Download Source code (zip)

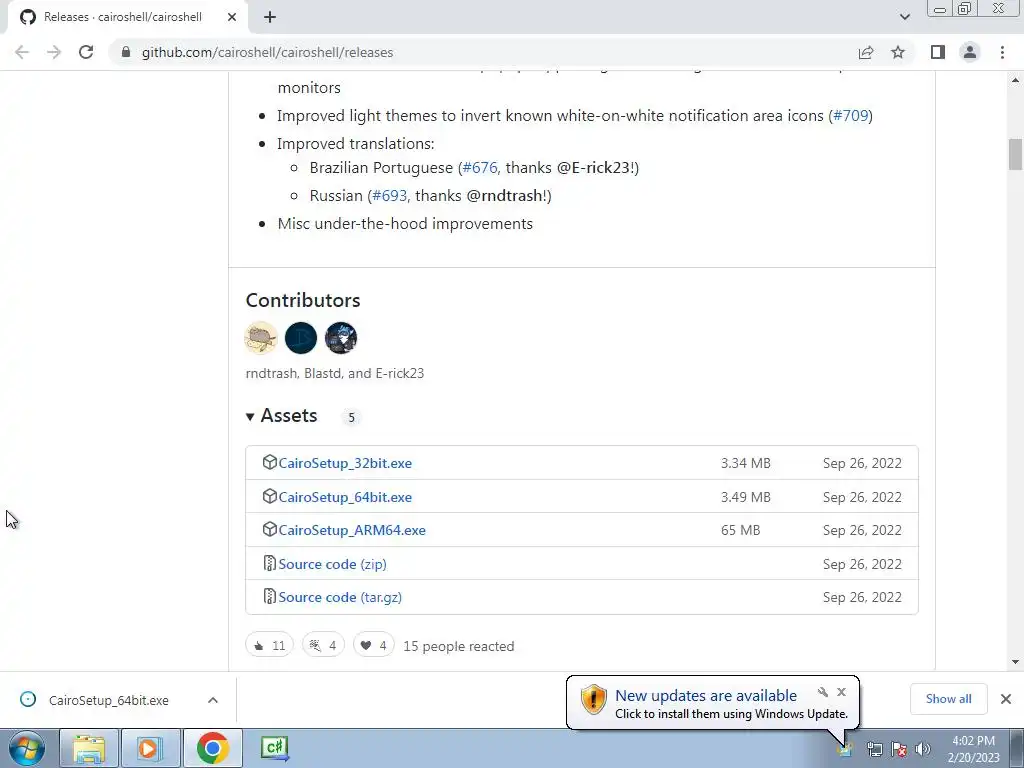coord(332,564)
